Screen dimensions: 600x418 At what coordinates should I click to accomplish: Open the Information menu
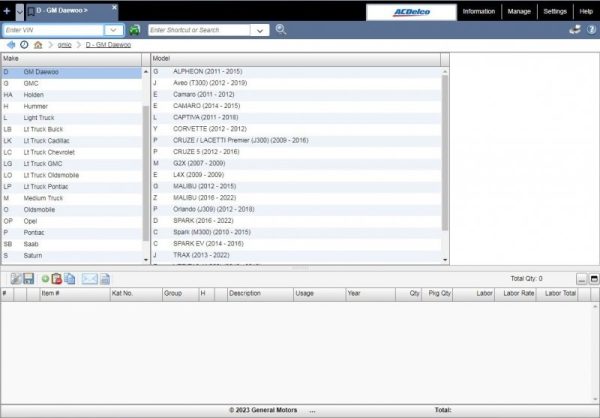pyautogui.click(x=478, y=11)
